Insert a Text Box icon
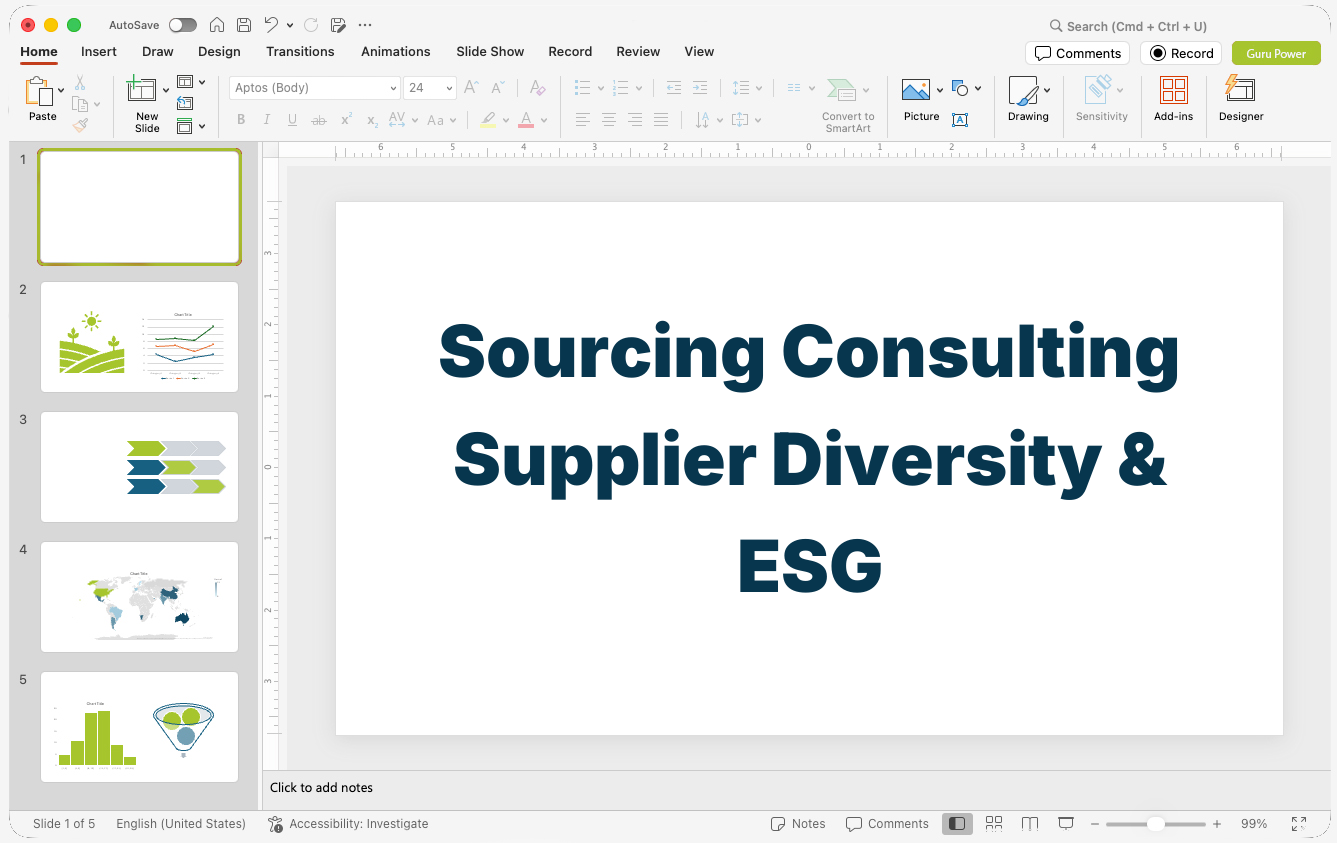This screenshot has height=843, width=1337. pos(960,120)
